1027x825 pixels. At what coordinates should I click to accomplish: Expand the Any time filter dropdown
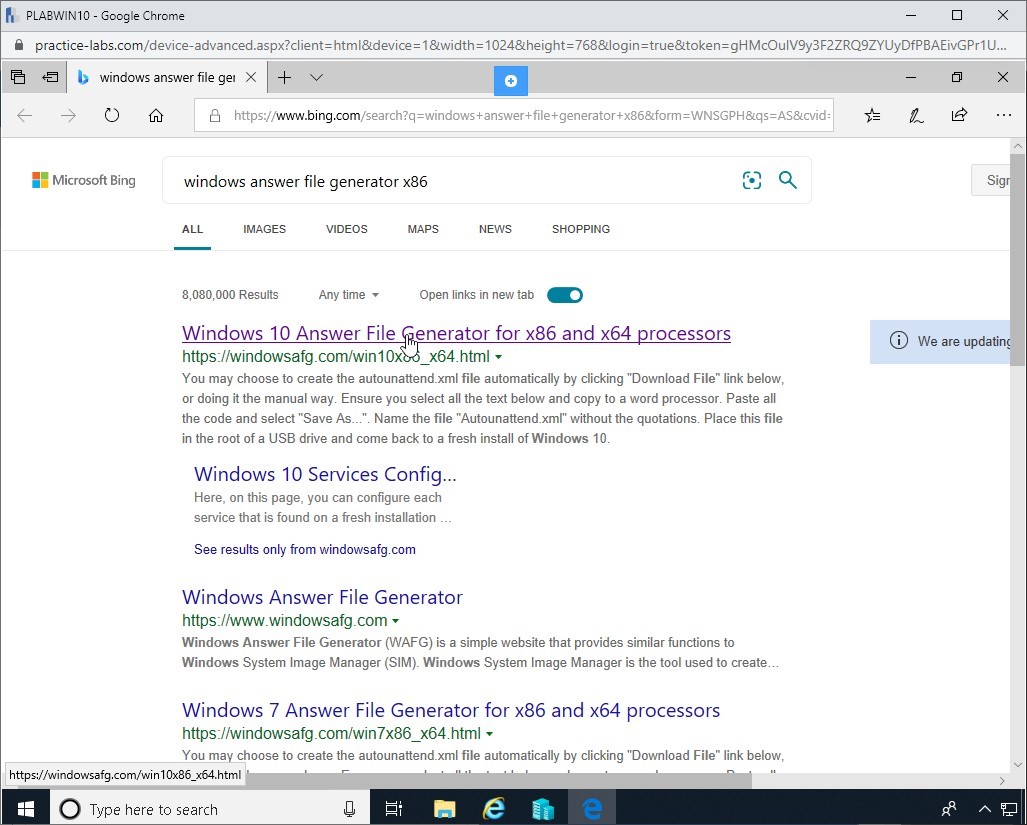[x=348, y=295]
